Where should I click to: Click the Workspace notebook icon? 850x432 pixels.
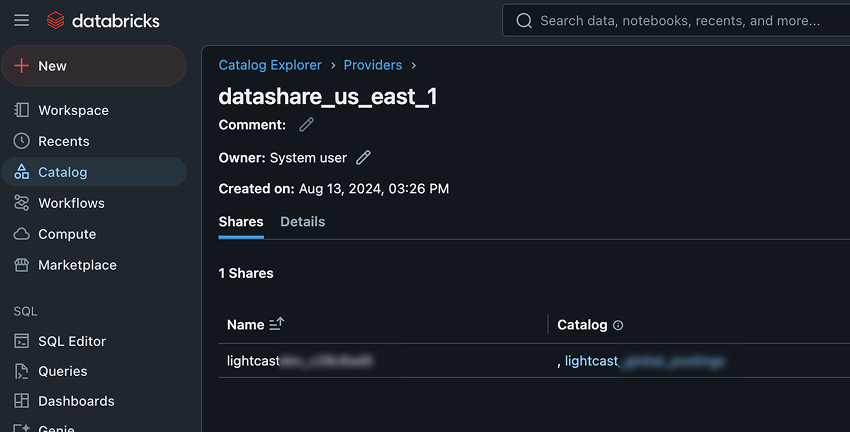coord(22,110)
